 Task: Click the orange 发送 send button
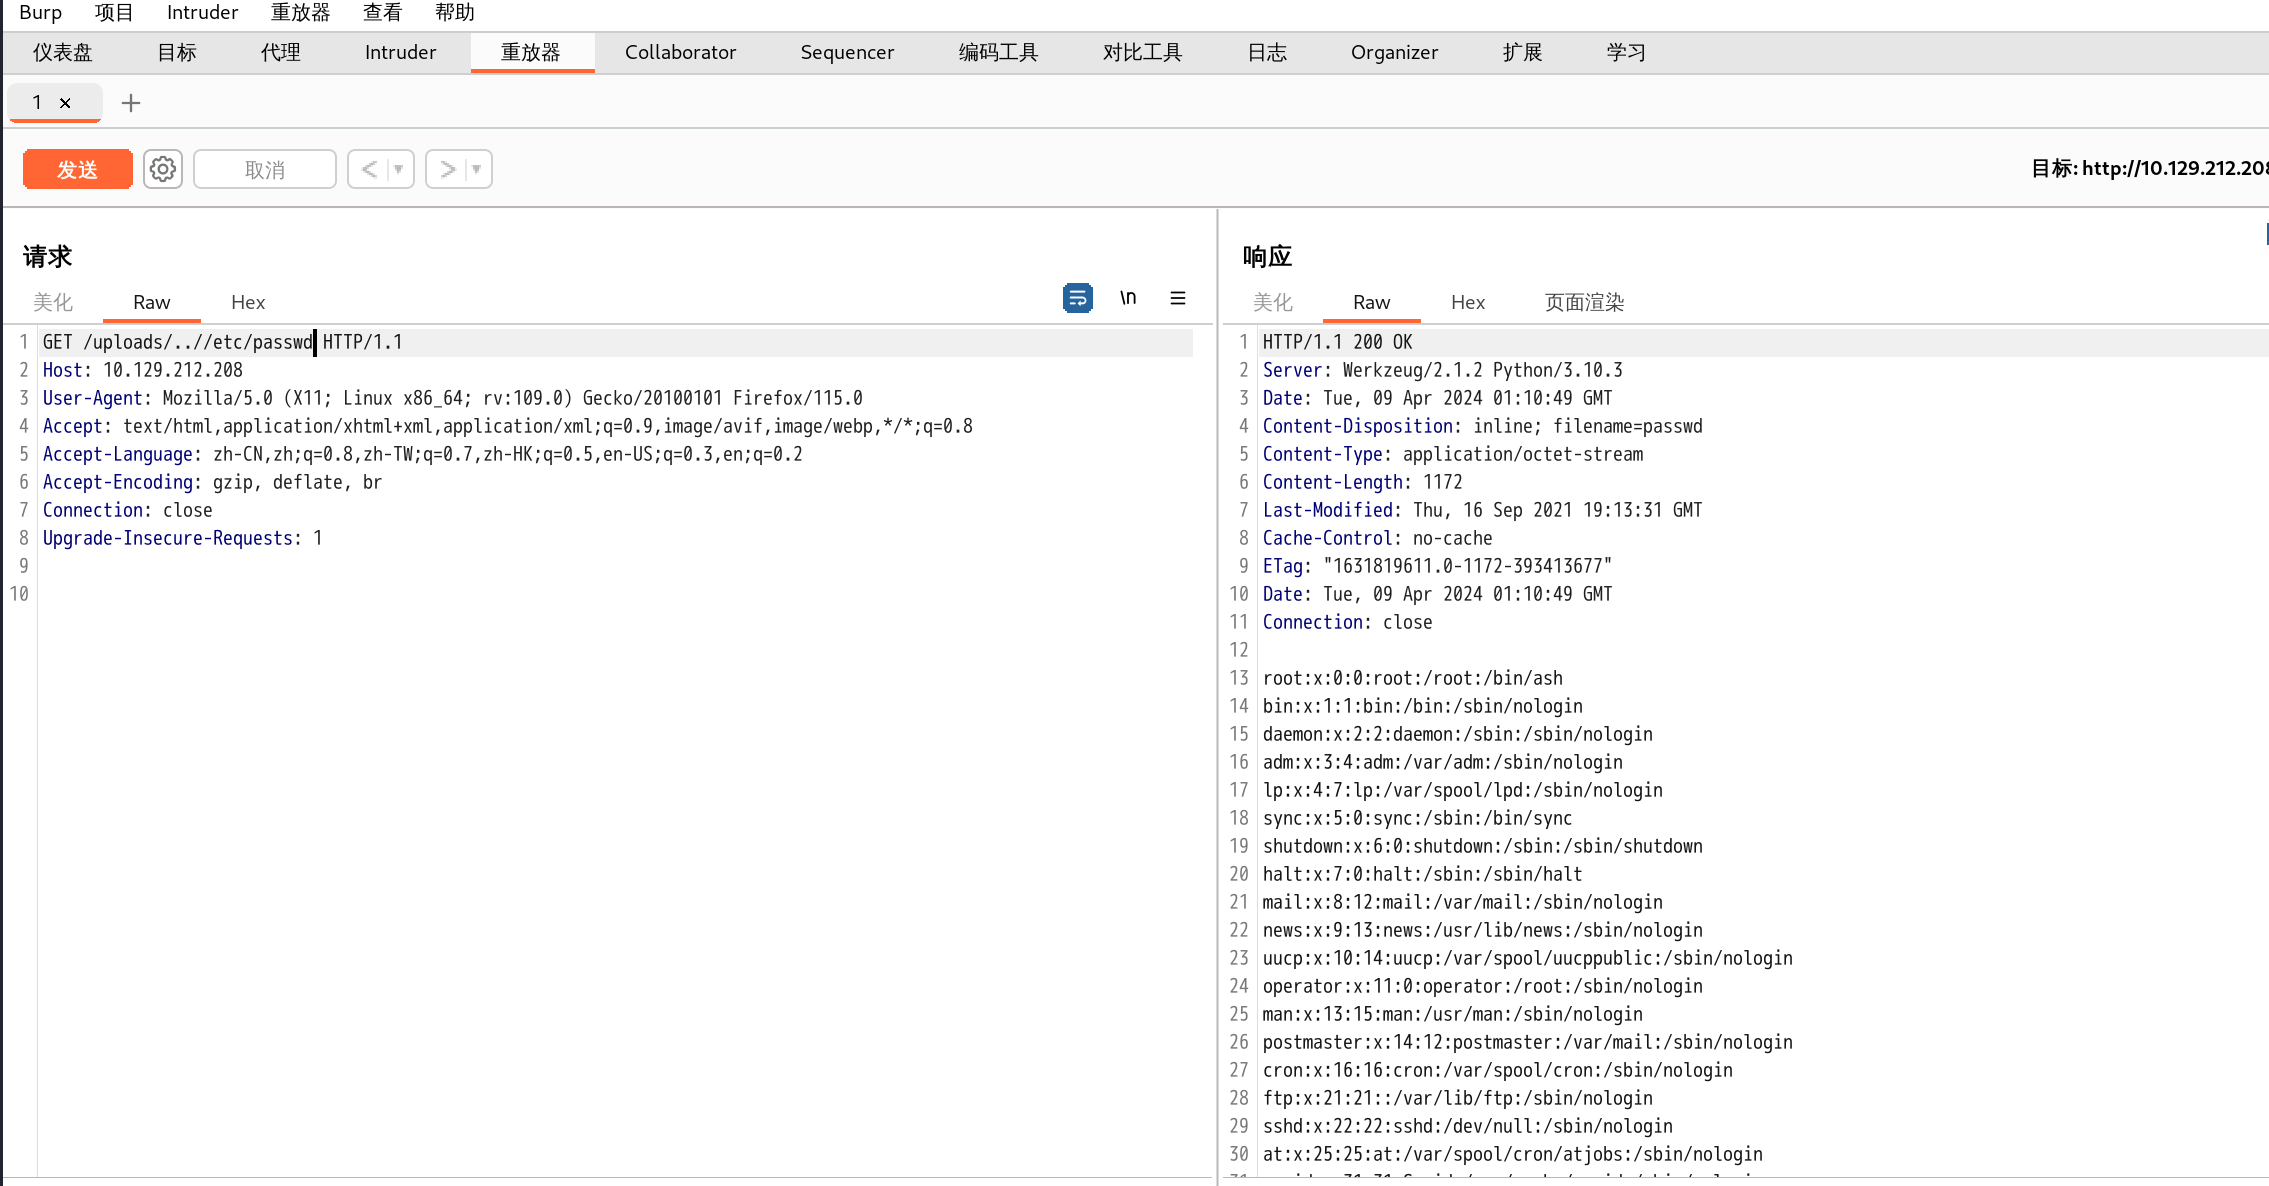pyautogui.click(x=77, y=169)
